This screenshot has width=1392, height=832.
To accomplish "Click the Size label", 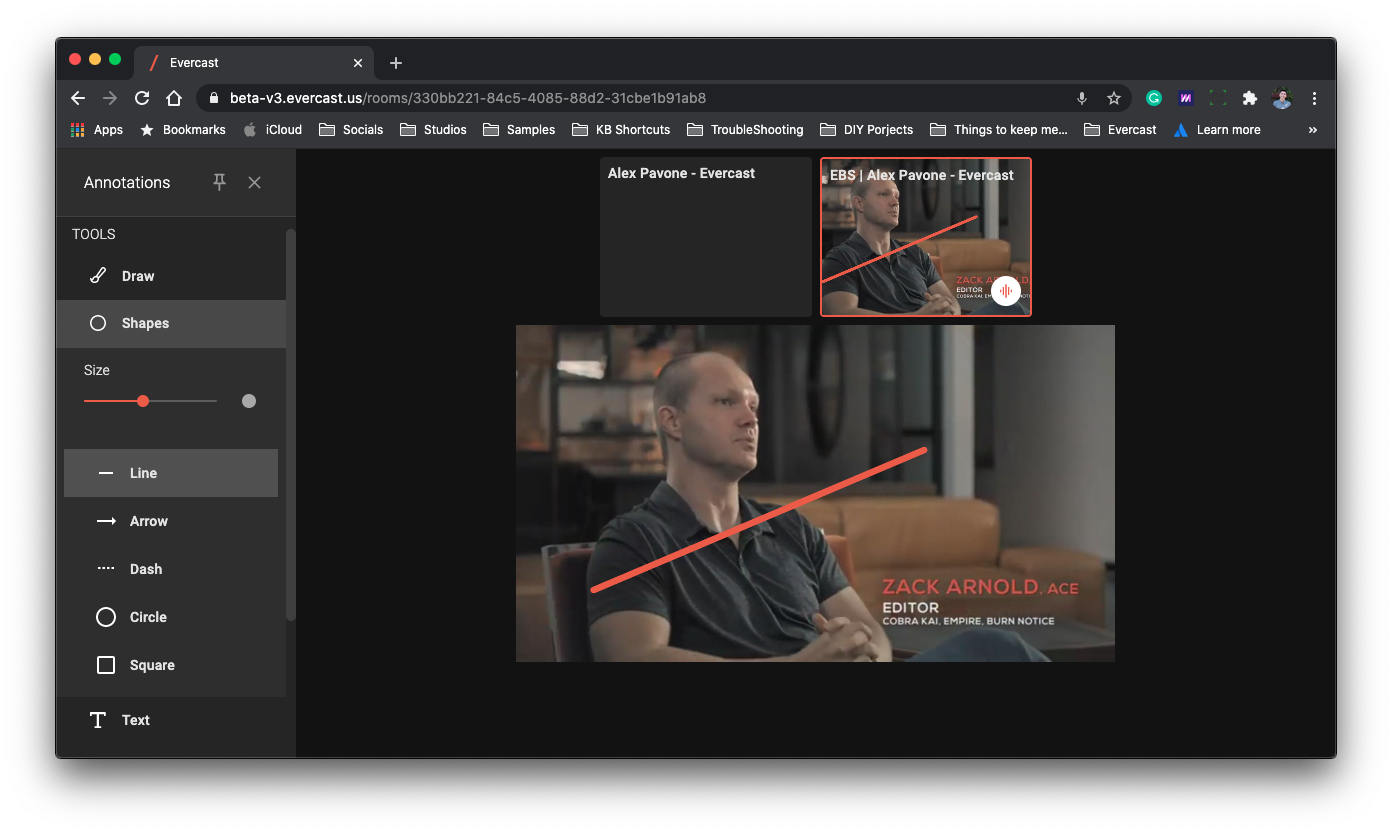I will coord(97,370).
